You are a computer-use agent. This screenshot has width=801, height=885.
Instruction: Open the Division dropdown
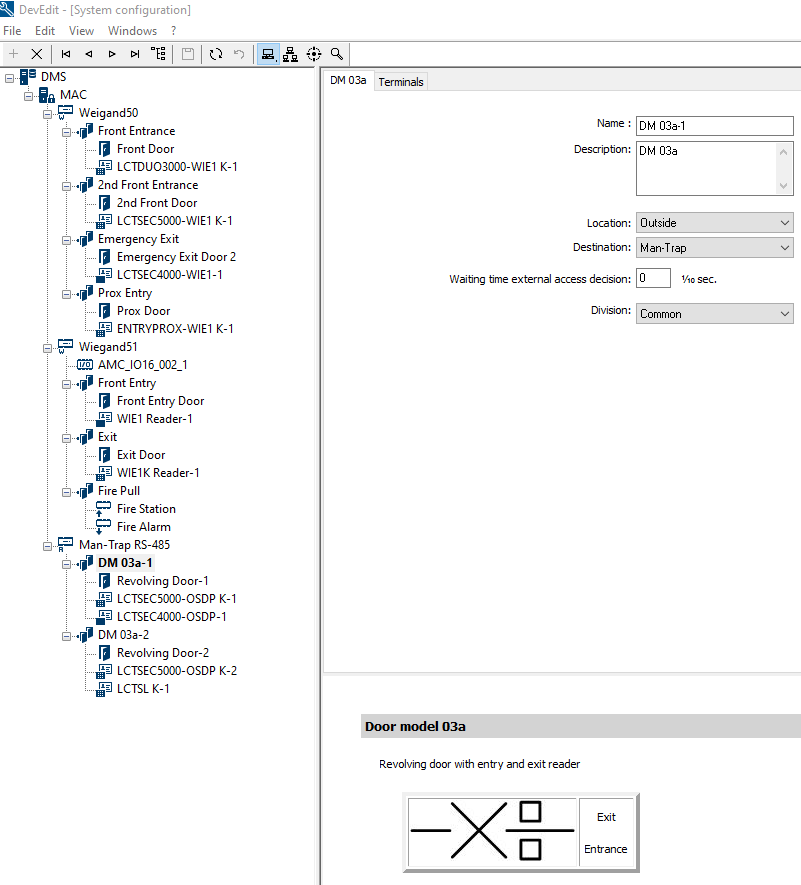point(714,314)
